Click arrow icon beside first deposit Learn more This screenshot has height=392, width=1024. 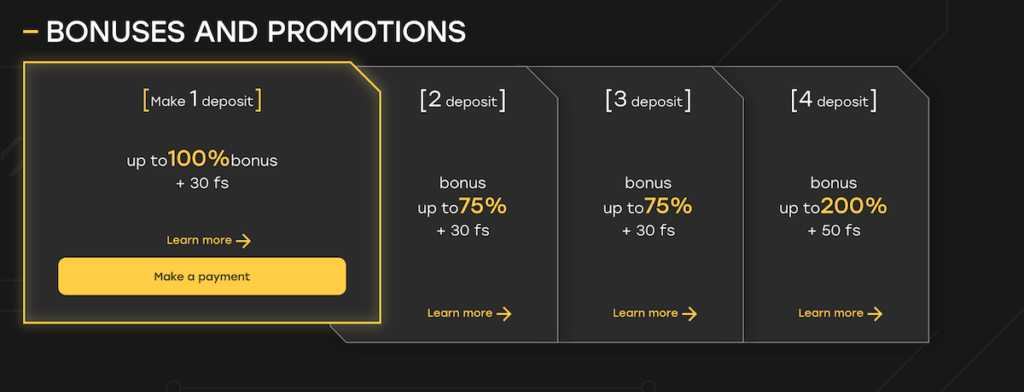pyautogui.click(x=244, y=241)
